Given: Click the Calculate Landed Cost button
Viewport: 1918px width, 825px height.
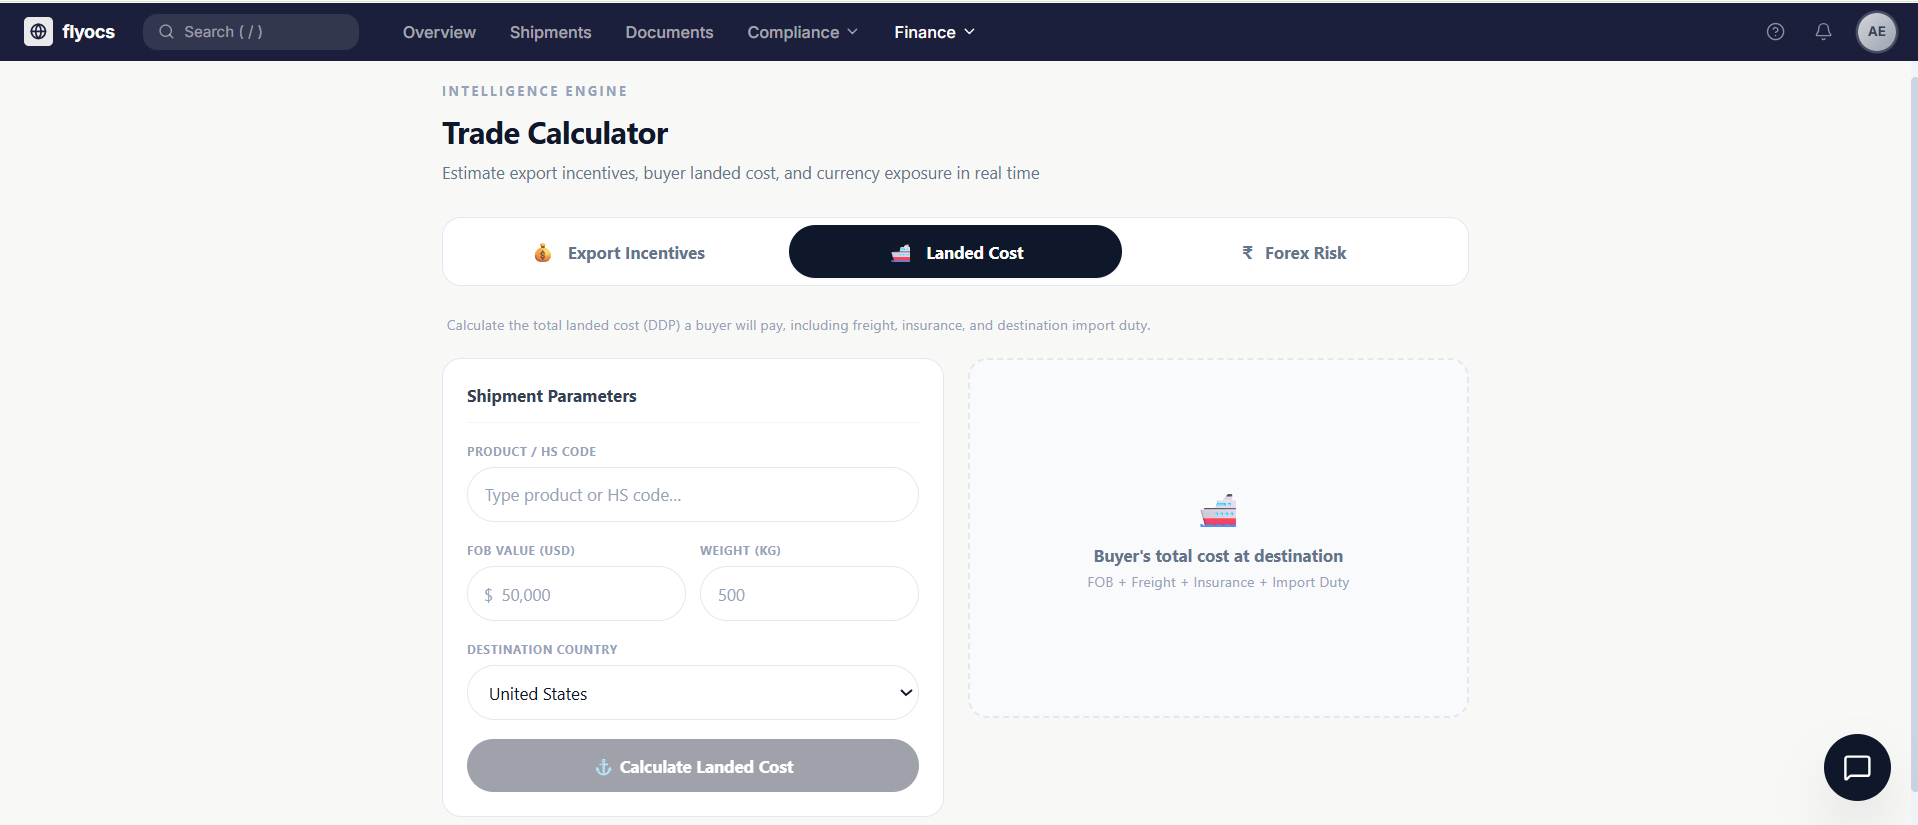Looking at the screenshot, I should [692, 766].
